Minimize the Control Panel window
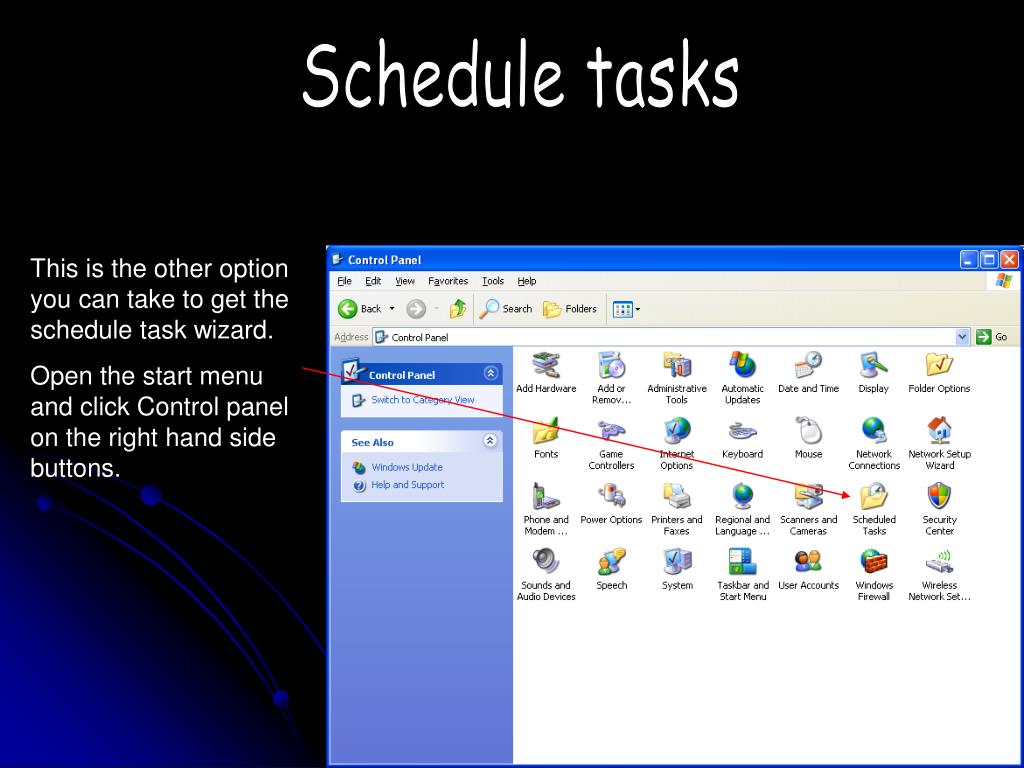 [969, 260]
